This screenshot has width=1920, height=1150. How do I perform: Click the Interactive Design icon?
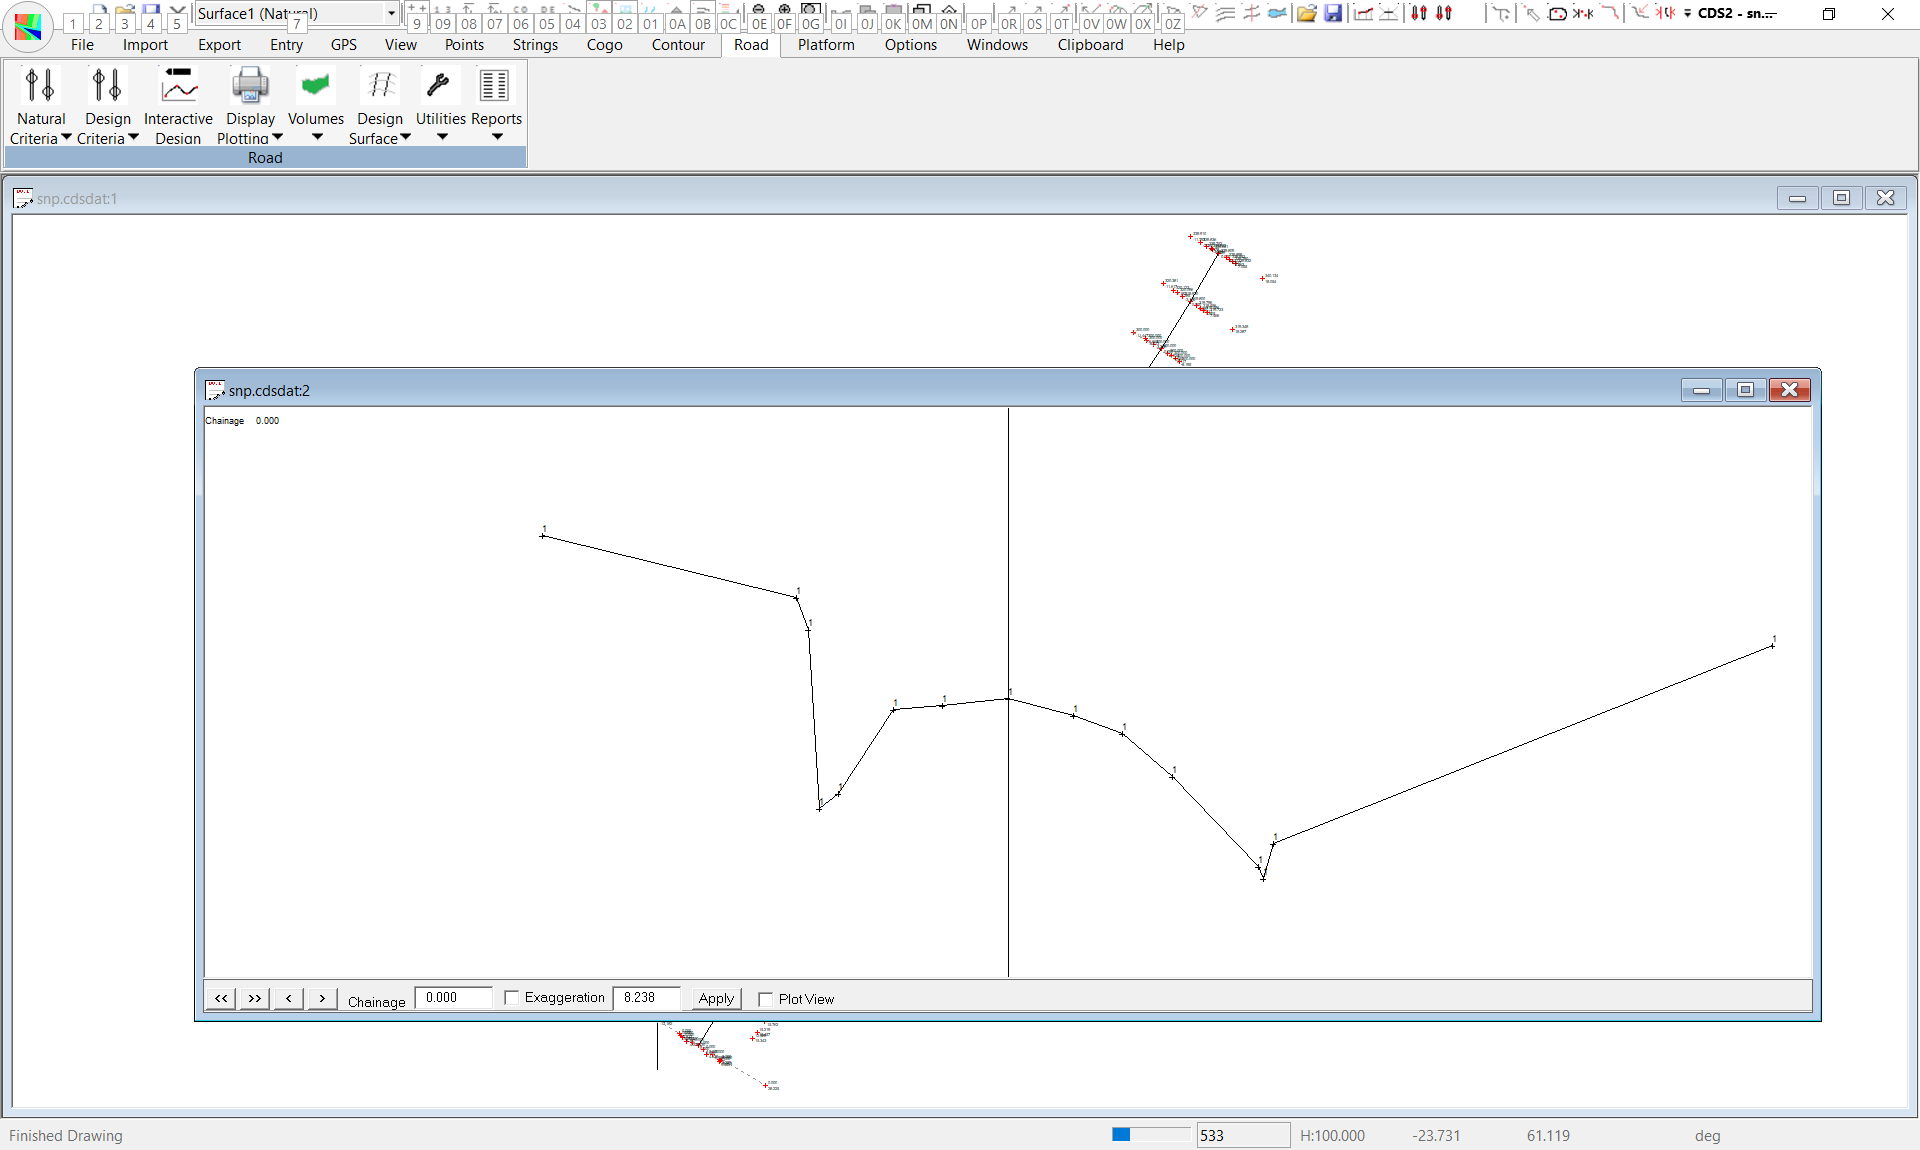179,86
